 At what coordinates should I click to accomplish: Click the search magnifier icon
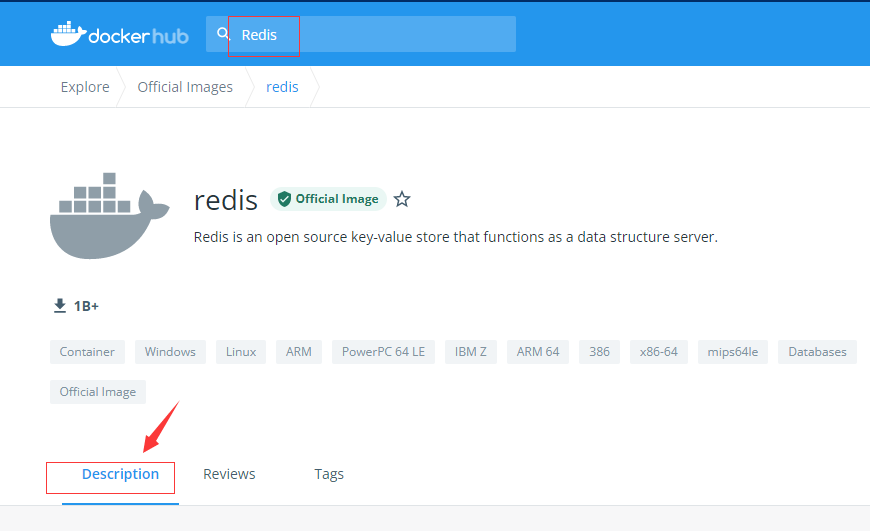pos(222,34)
